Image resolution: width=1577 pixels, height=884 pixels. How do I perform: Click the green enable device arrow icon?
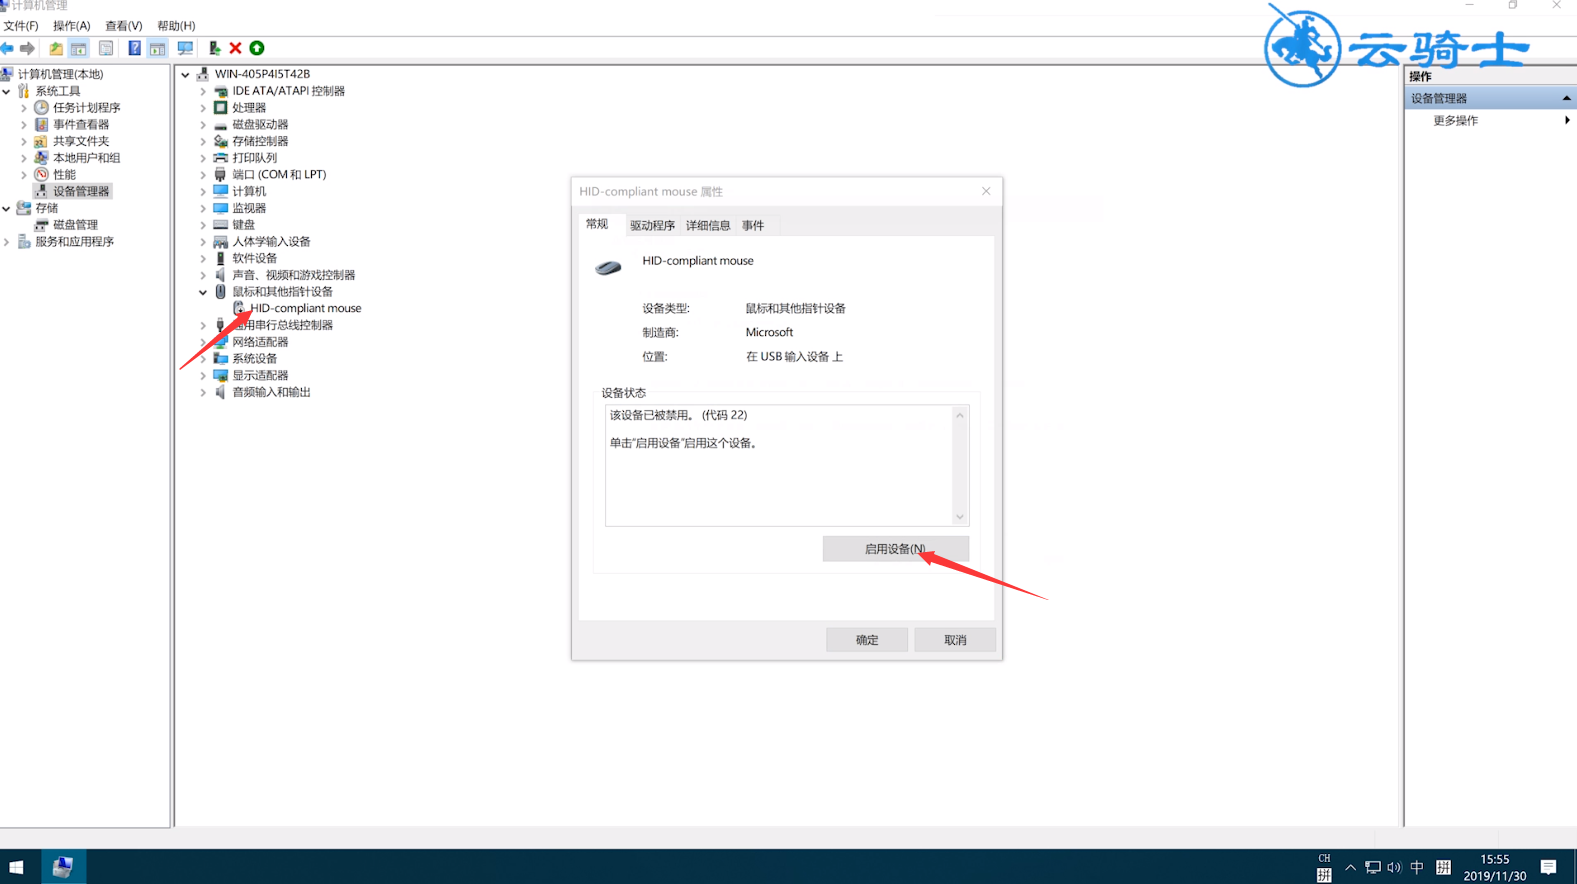257,48
